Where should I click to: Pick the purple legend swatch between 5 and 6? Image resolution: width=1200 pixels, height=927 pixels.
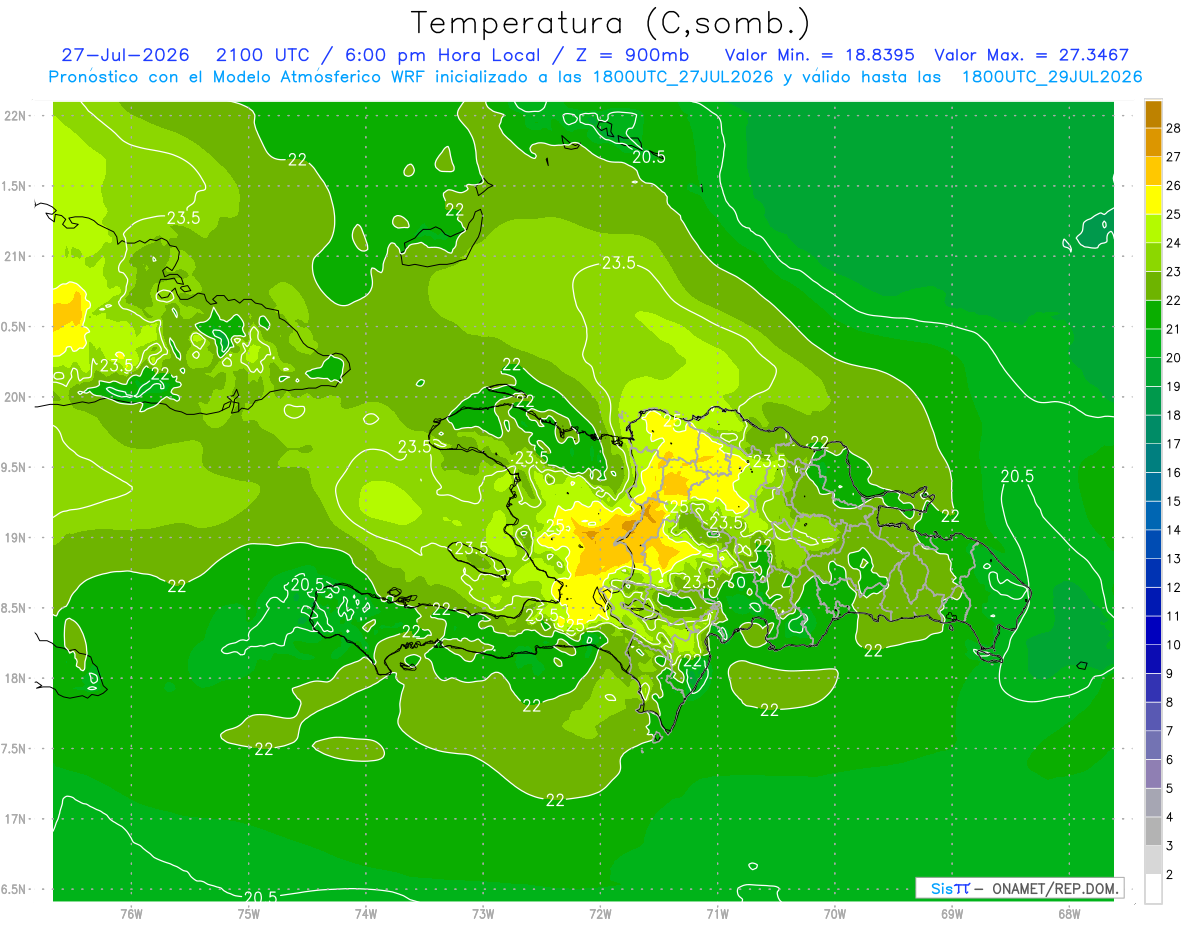(x=1153, y=774)
